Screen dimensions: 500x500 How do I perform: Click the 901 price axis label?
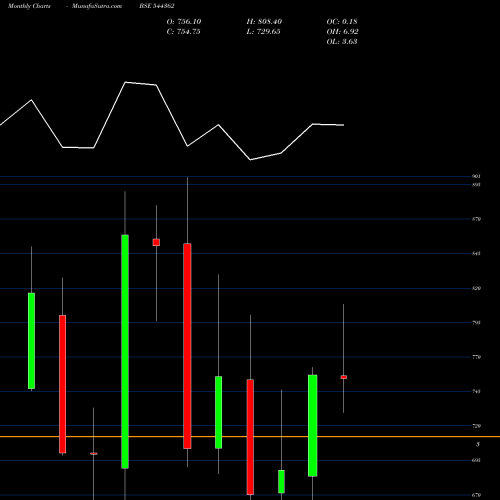[x=476, y=176]
